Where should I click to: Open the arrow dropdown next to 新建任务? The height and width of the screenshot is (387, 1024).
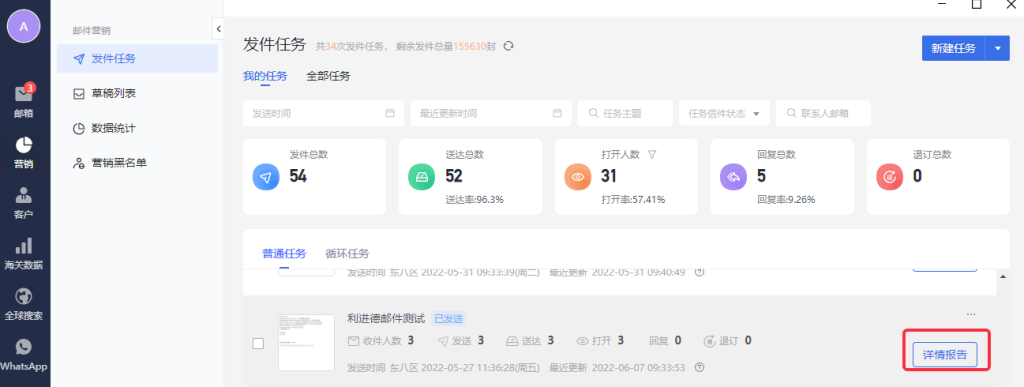coord(997,48)
